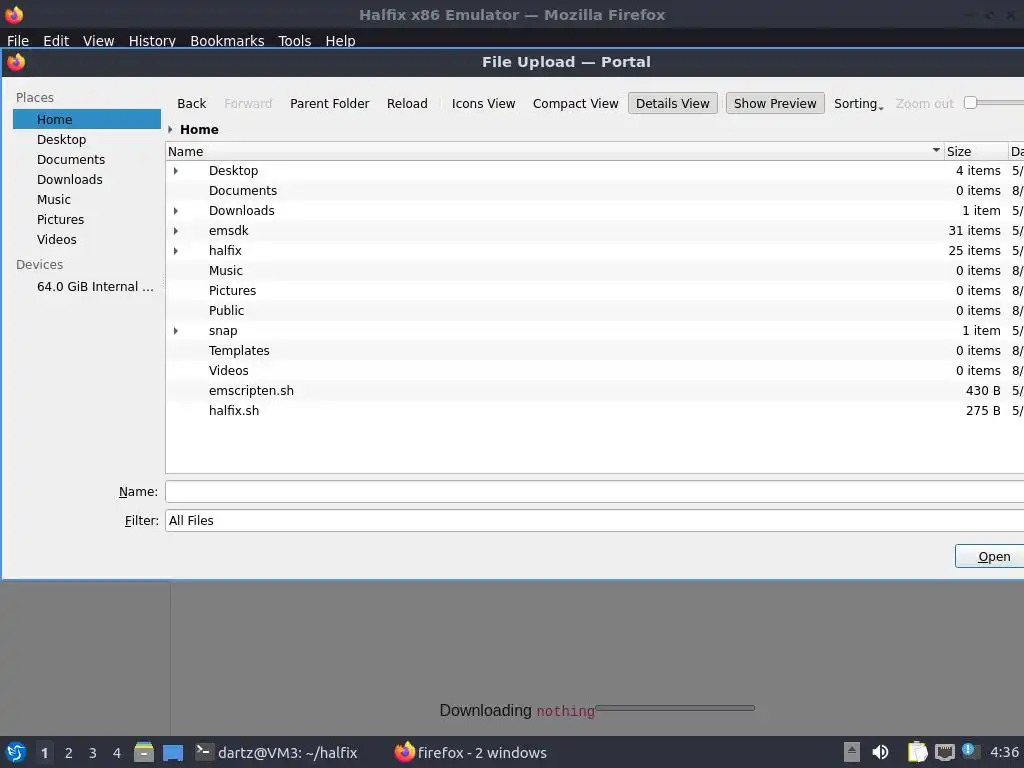Switch to workspace 2

click(69, 753)
